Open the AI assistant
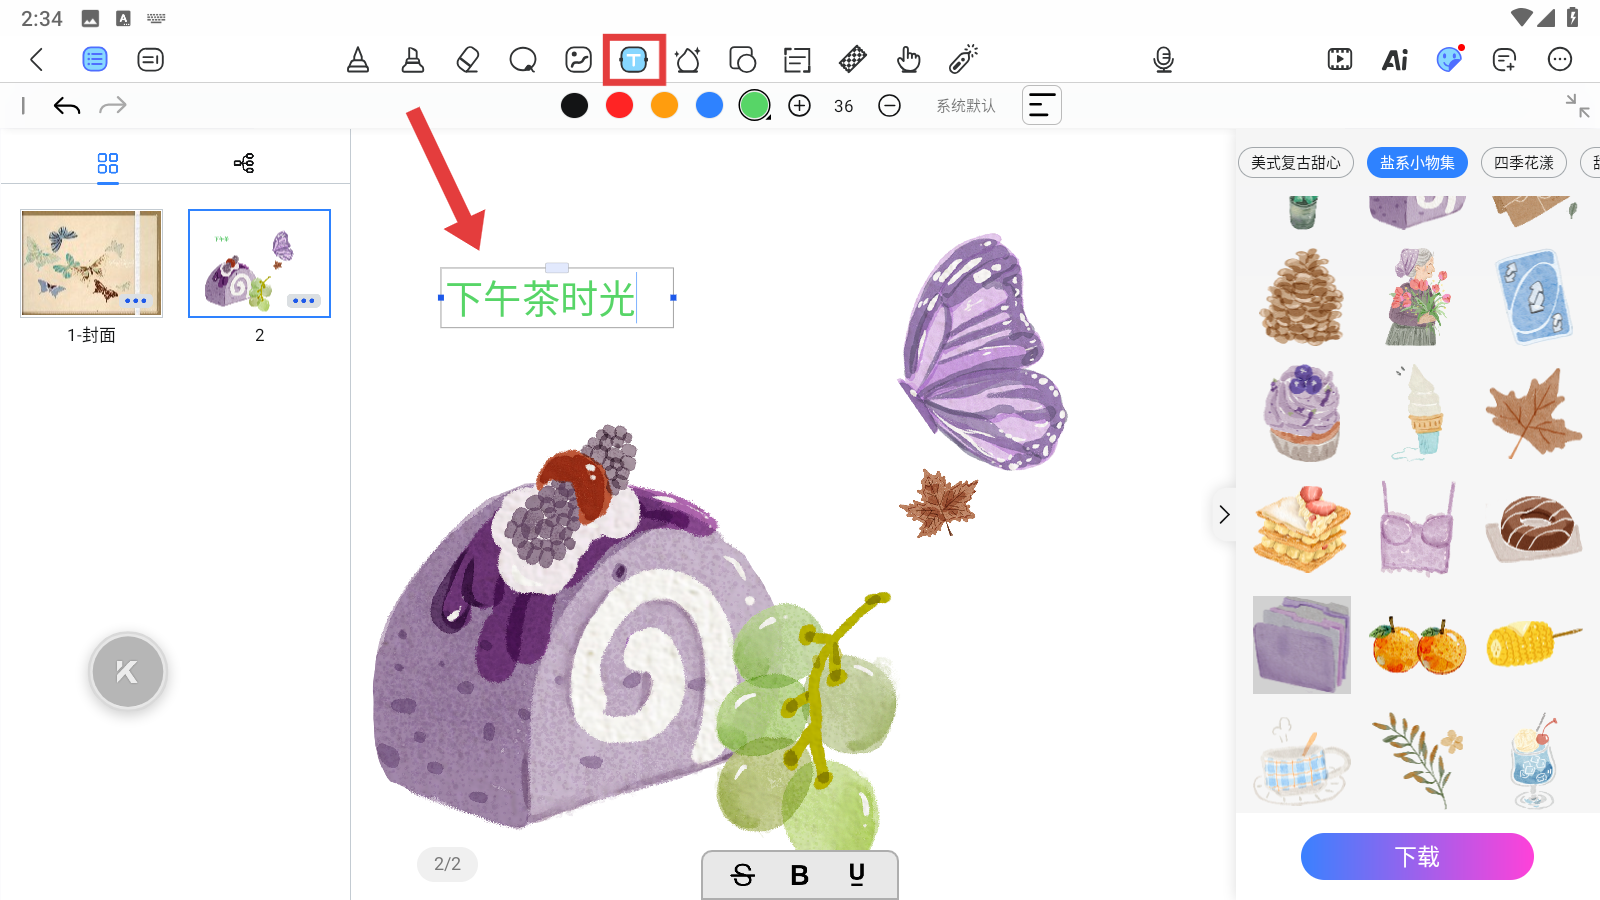 [x=1394, y=60]
